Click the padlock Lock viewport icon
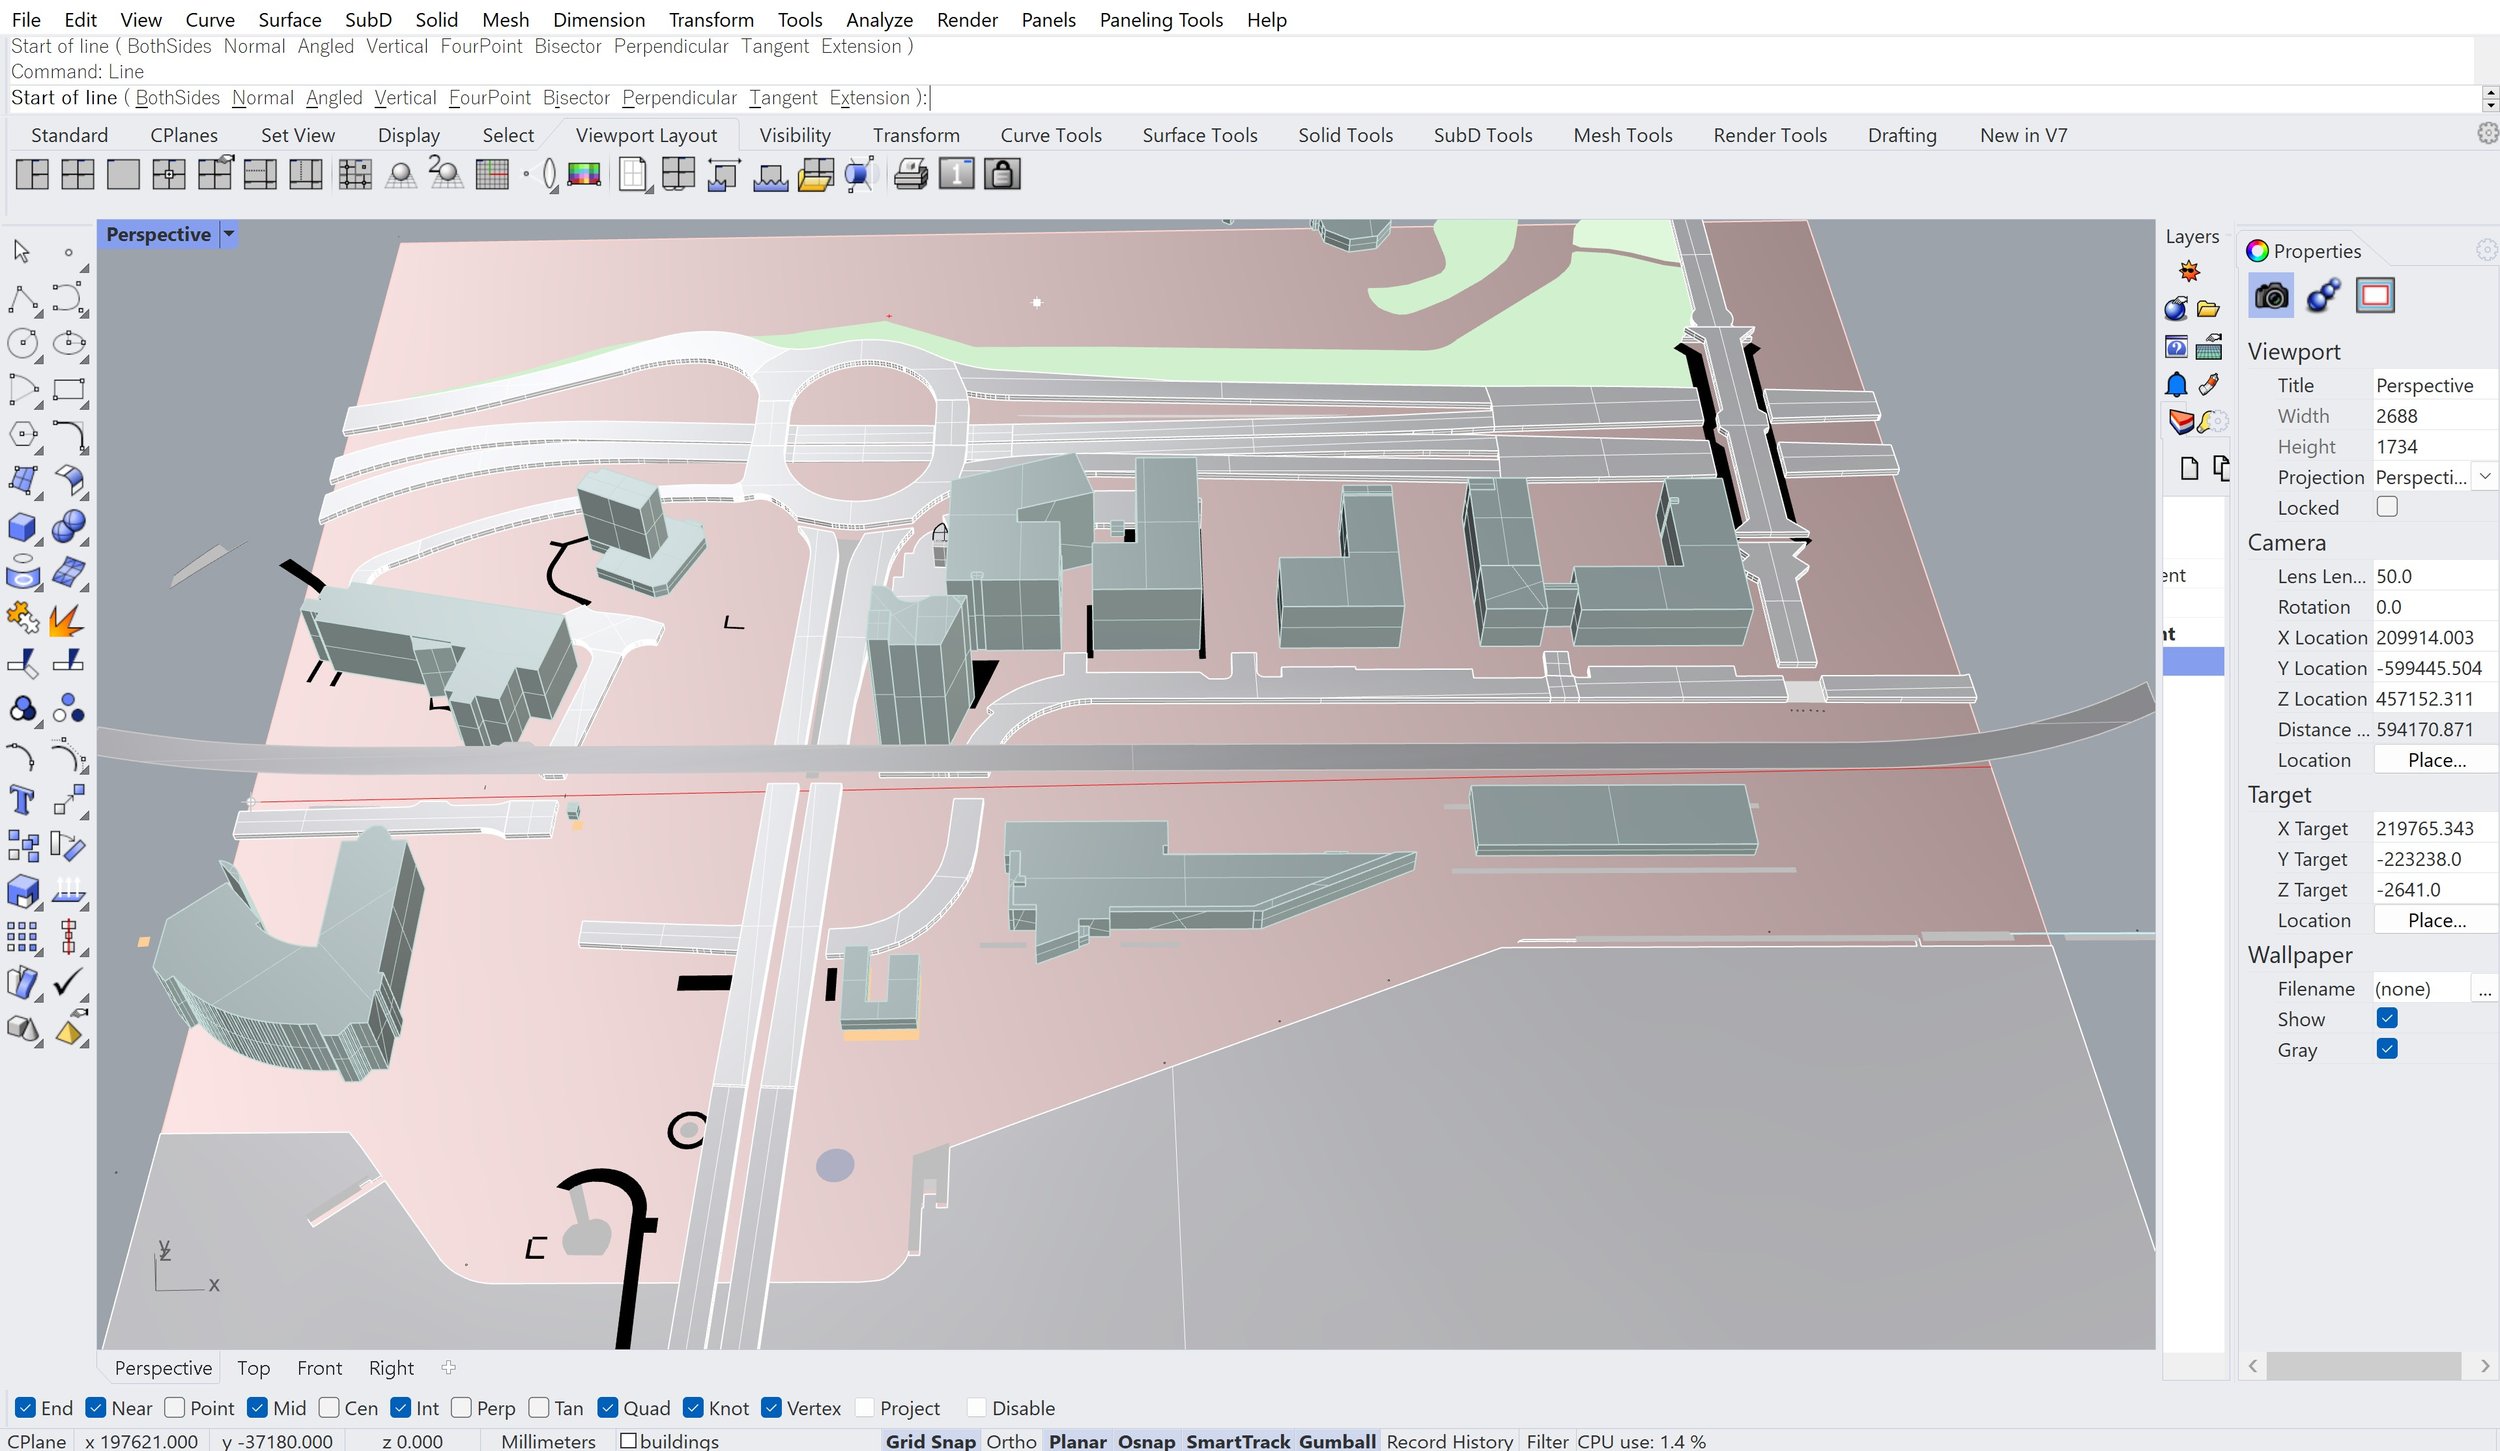Viewport: 2500px width, 1451px height. (x=1002, y=175)
